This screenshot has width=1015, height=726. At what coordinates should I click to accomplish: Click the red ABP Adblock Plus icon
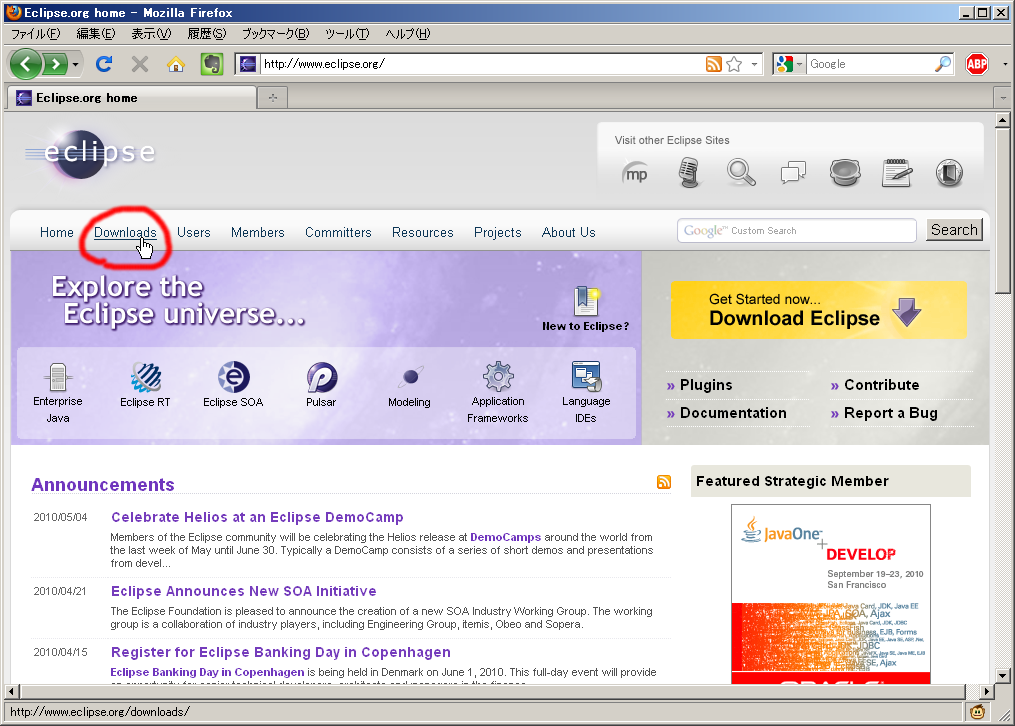(x=977, y=63)
